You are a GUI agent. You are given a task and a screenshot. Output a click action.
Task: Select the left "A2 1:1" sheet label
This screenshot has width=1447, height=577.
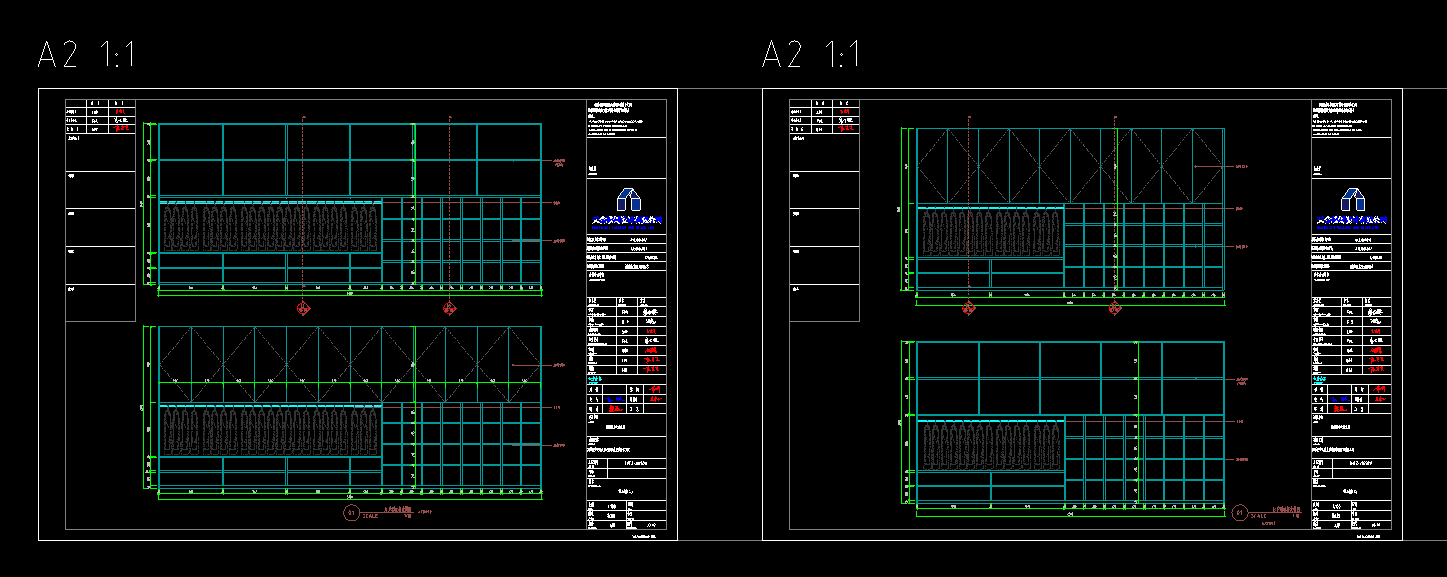point(86,55)
